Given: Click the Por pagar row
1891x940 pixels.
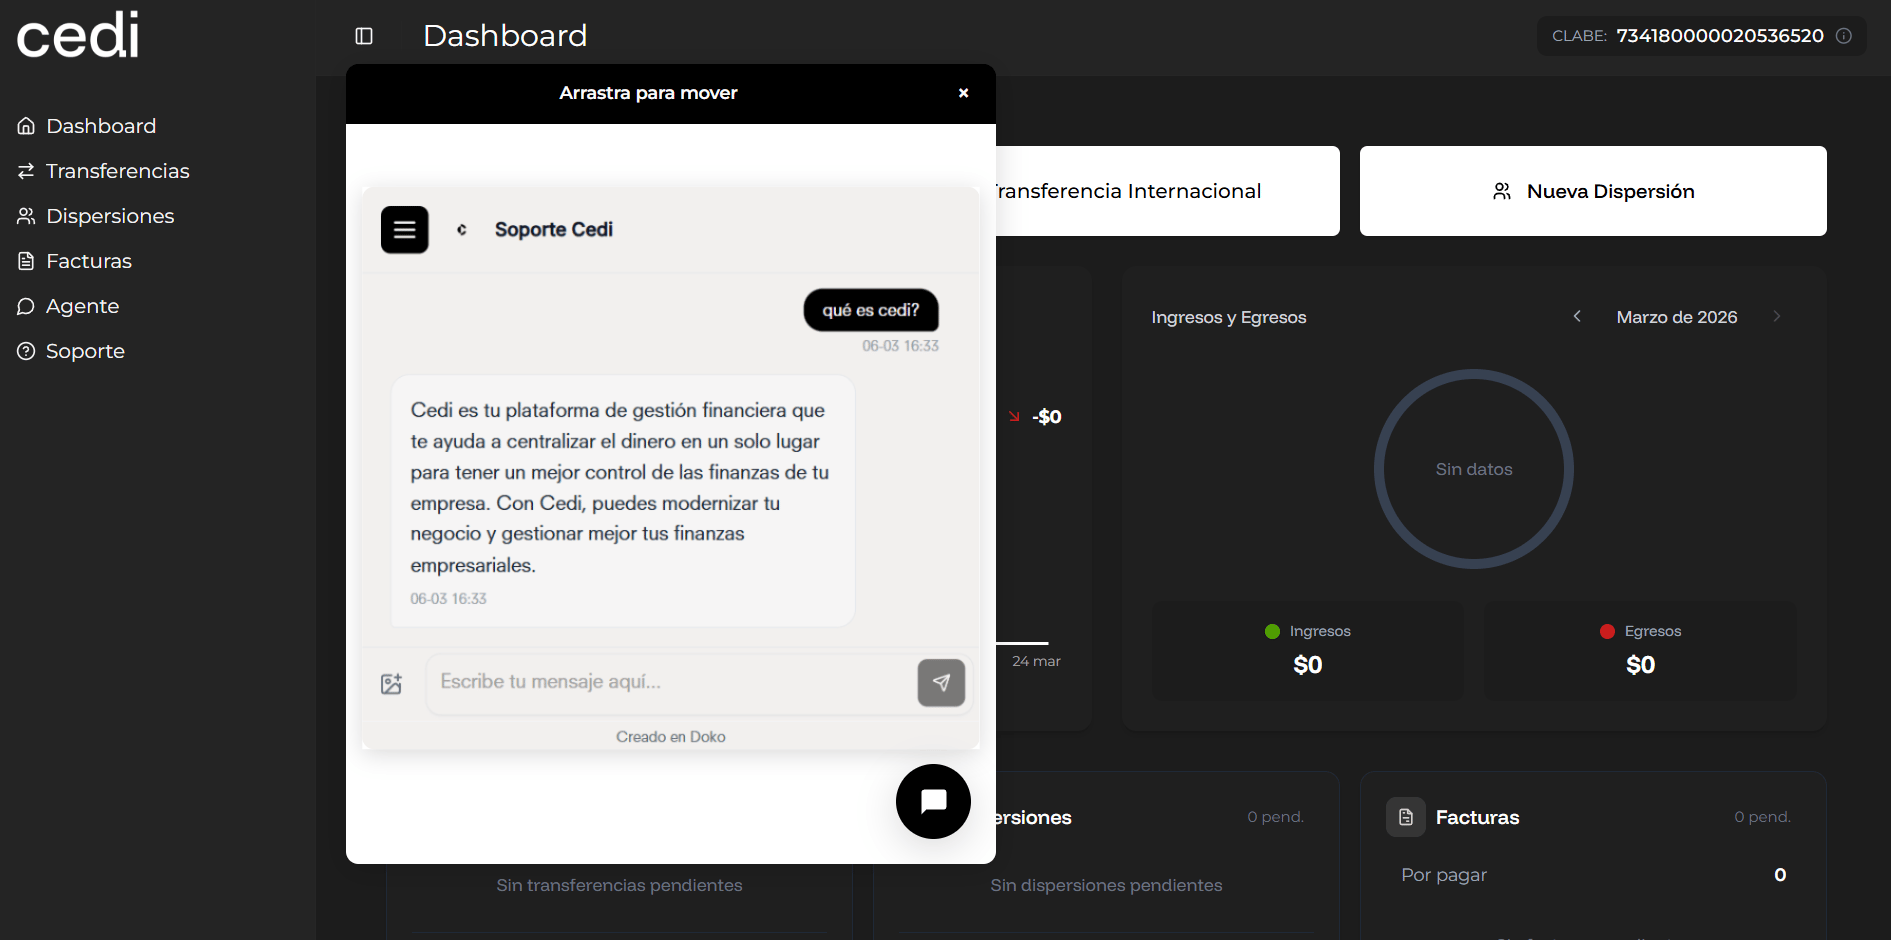Looking at the screenshot, I should coord(1594,875).
